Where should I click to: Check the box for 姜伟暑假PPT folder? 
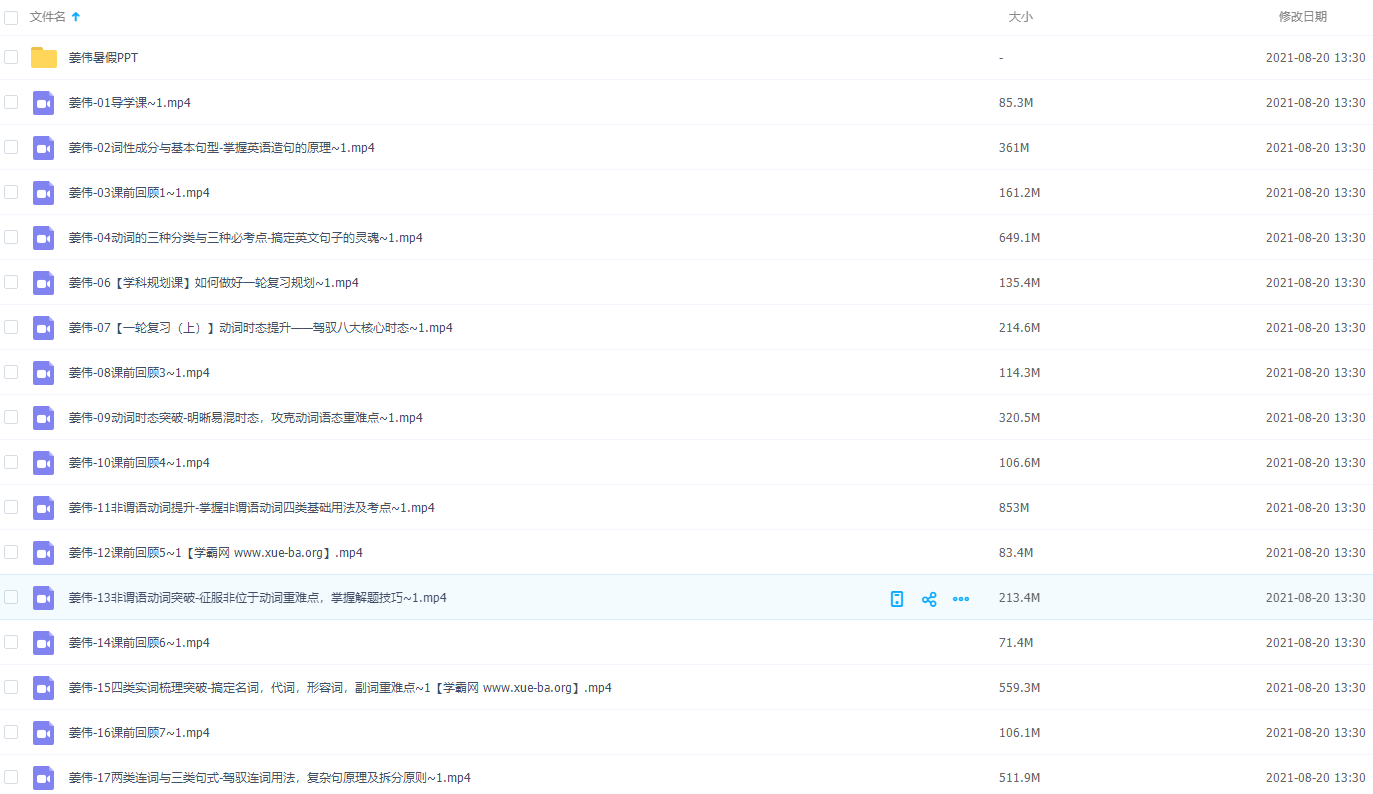click(x=11, y=57)
